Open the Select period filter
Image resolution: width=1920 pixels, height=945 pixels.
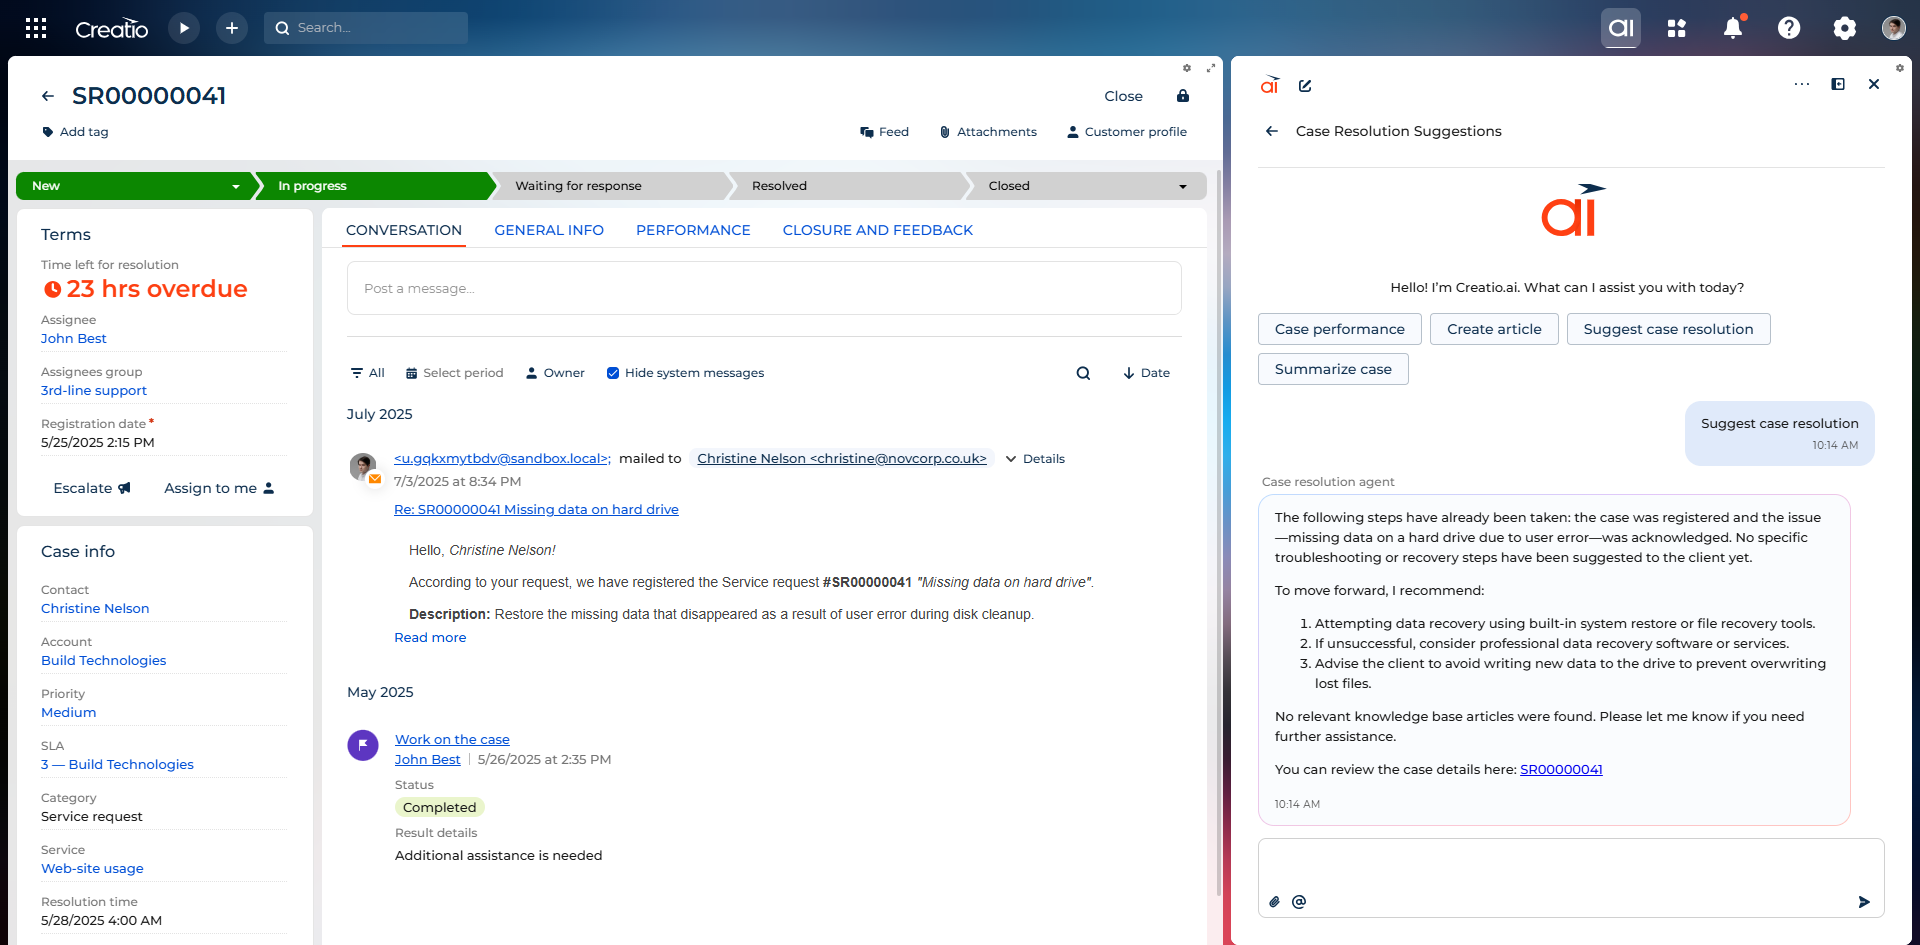point(454,373)
